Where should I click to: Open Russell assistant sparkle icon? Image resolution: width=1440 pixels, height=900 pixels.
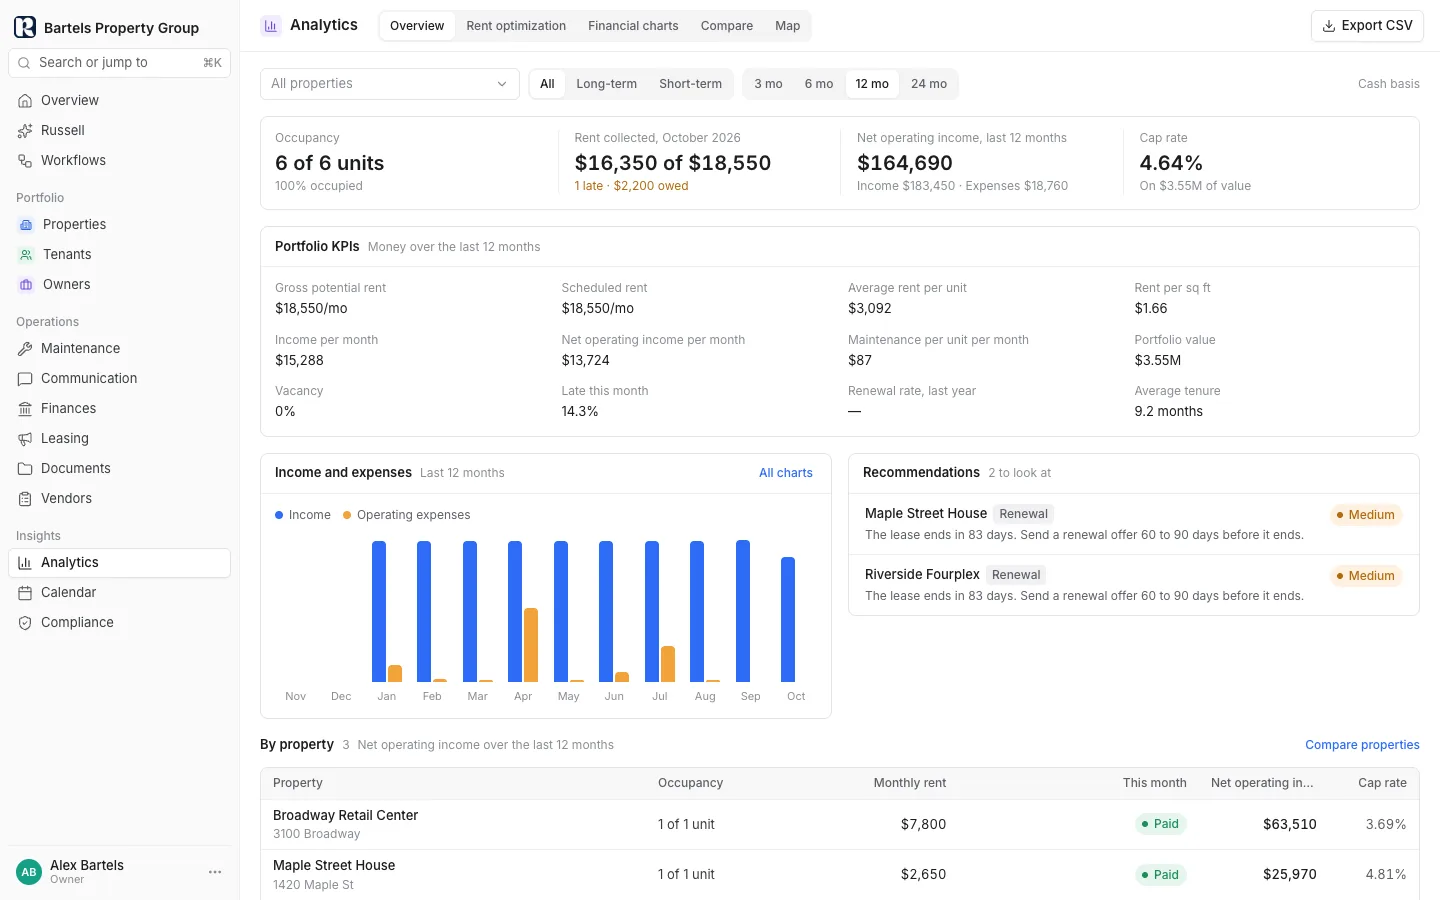click(x=25, y=131)
